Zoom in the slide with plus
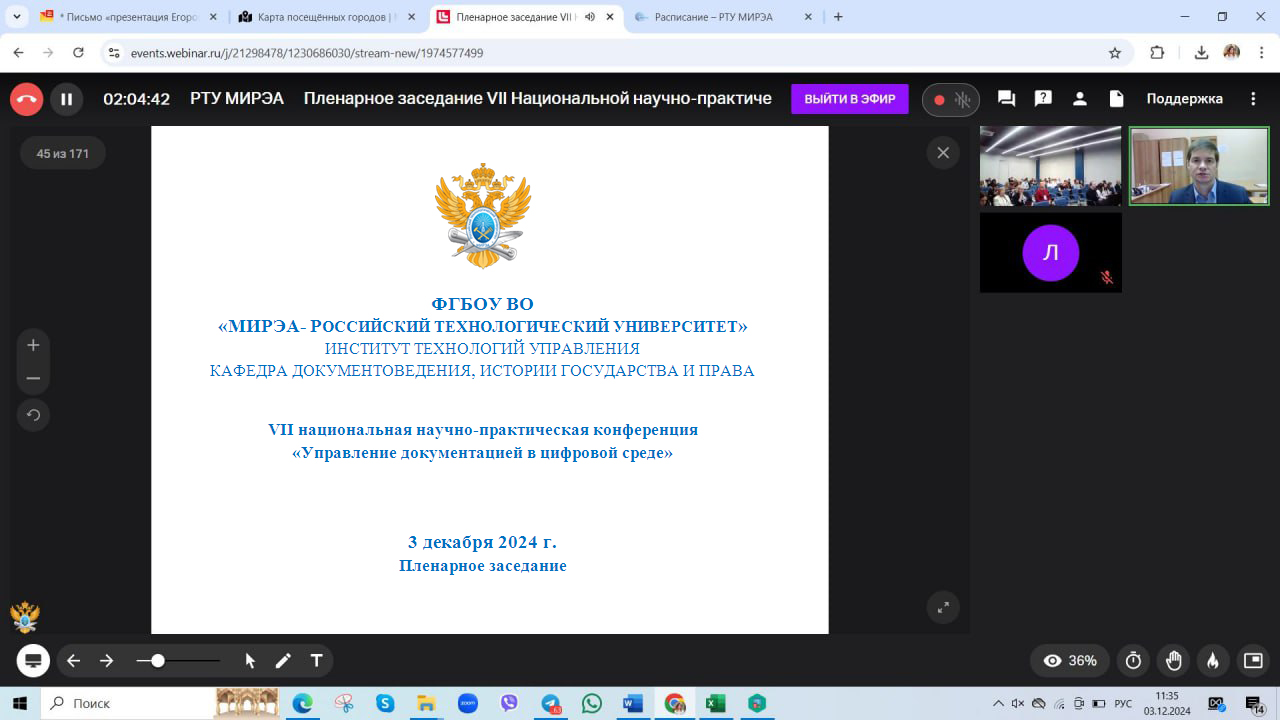The width and height of the screenshot is (1280, 720). pyautogui.click(x=33, y=345)
